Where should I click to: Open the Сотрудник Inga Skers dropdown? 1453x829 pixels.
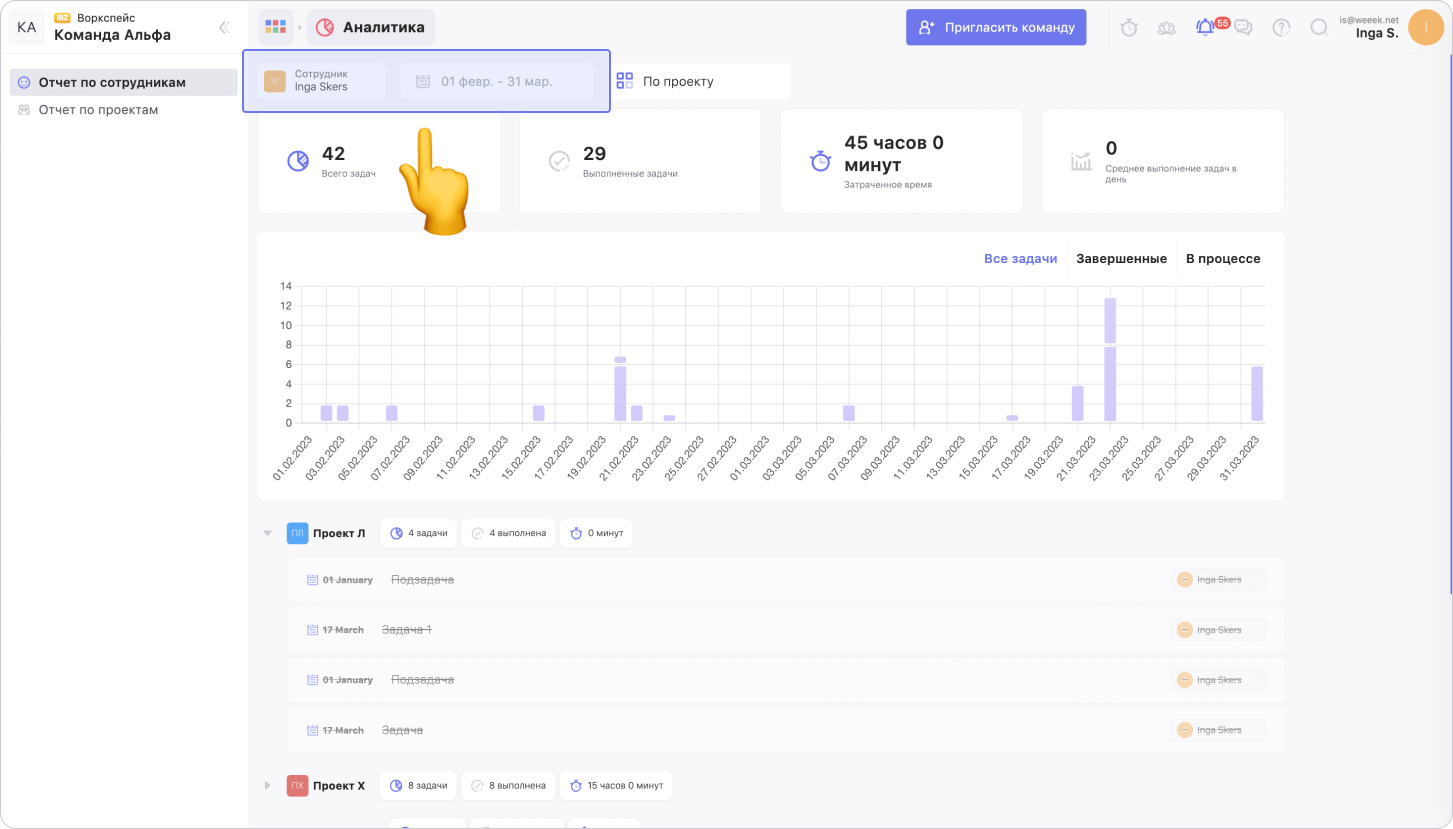point(320,82)
